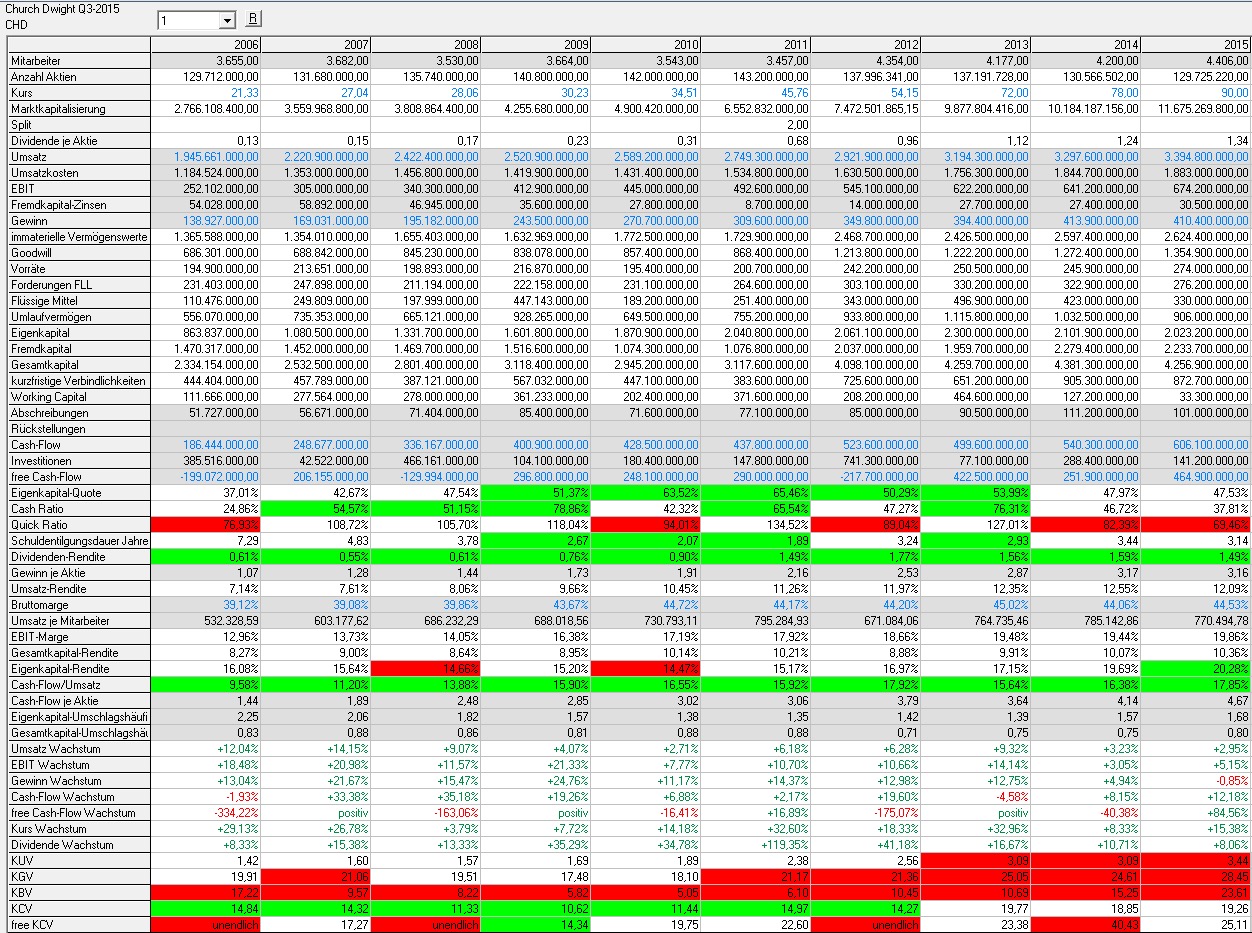Select the Eigenkapital-Quote row label

click(x=79, y=493)
